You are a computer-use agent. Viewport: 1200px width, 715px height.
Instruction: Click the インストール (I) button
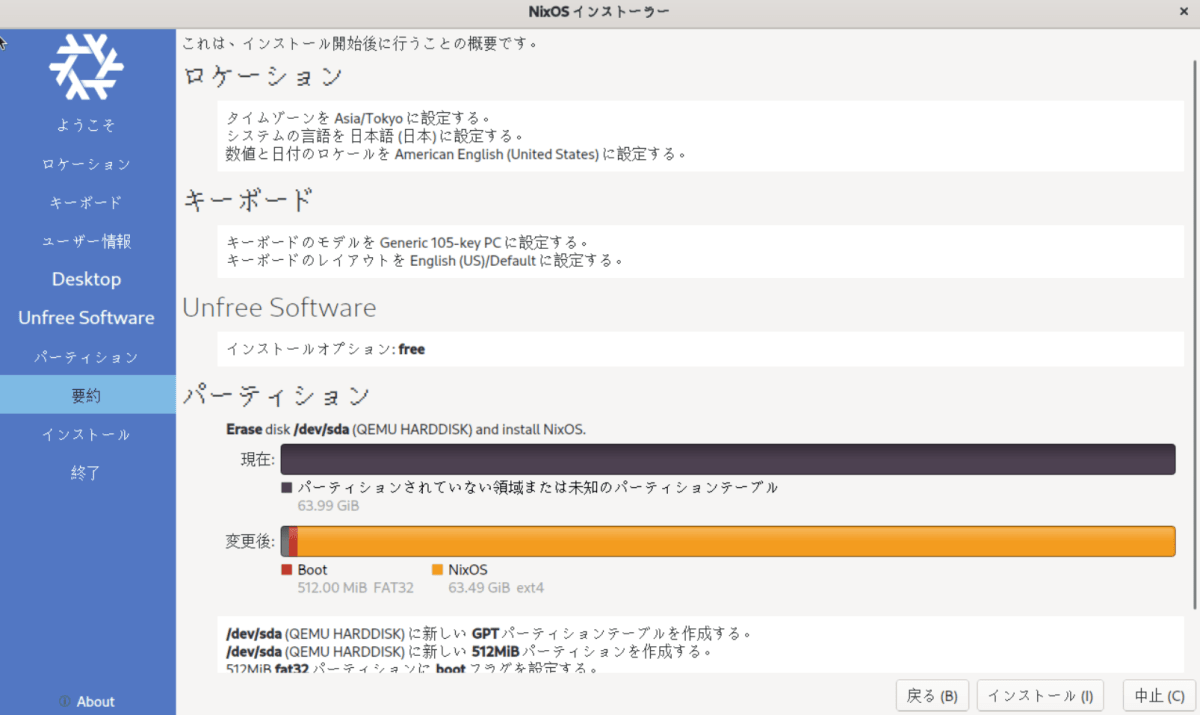[x=1040, y=695]
